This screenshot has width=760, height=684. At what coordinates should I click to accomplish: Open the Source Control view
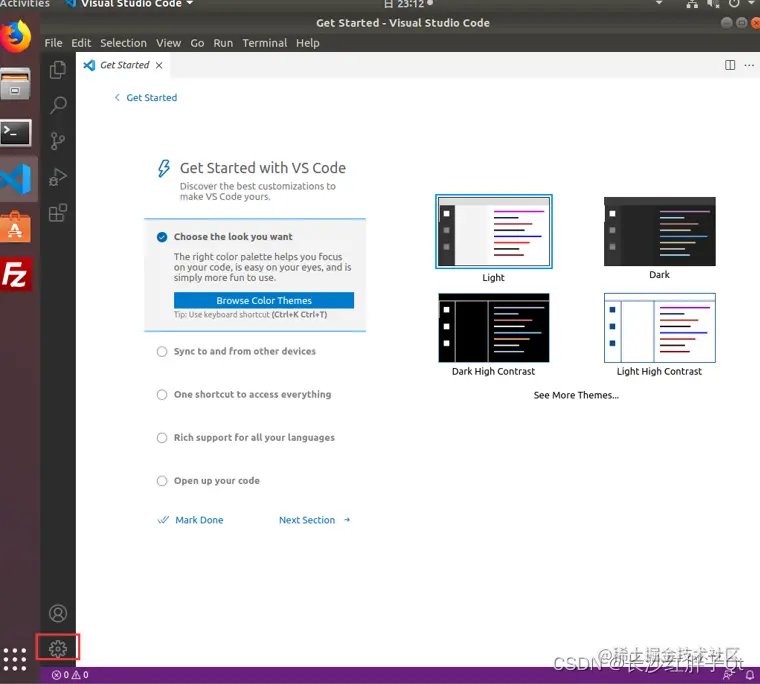[x=58, y=141]
